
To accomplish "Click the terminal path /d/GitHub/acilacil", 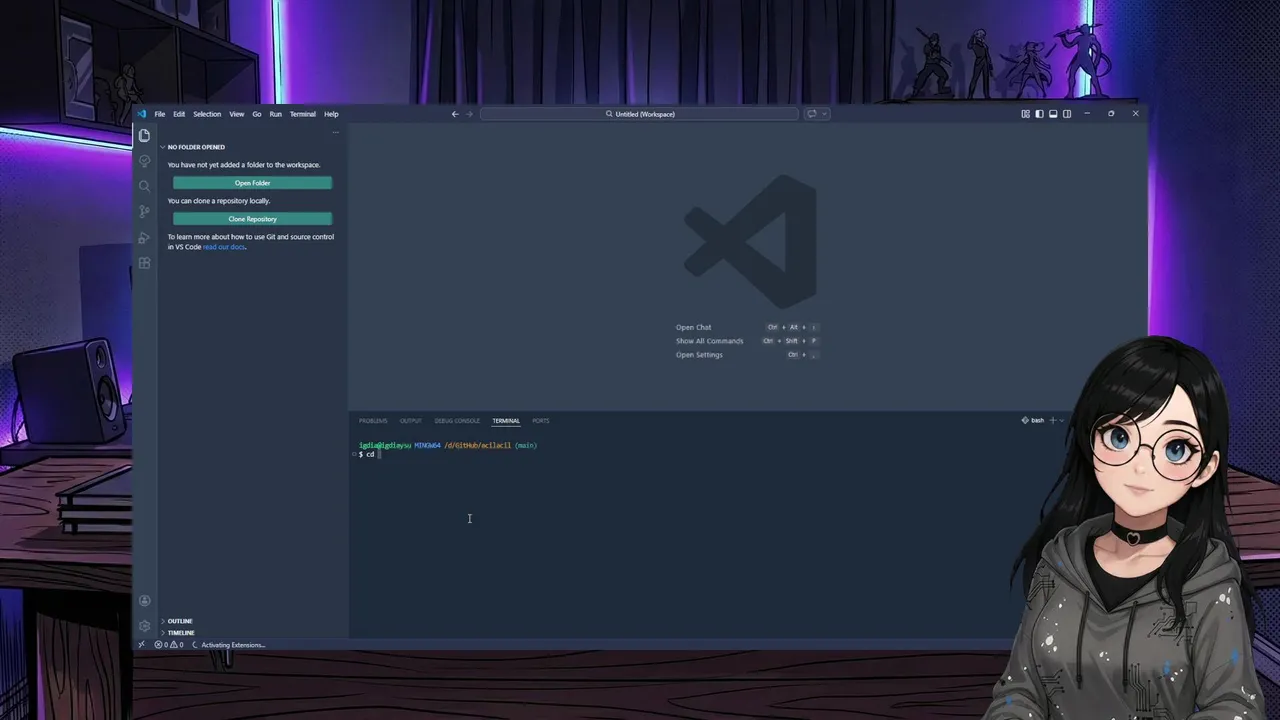I will tap(478, 445).
